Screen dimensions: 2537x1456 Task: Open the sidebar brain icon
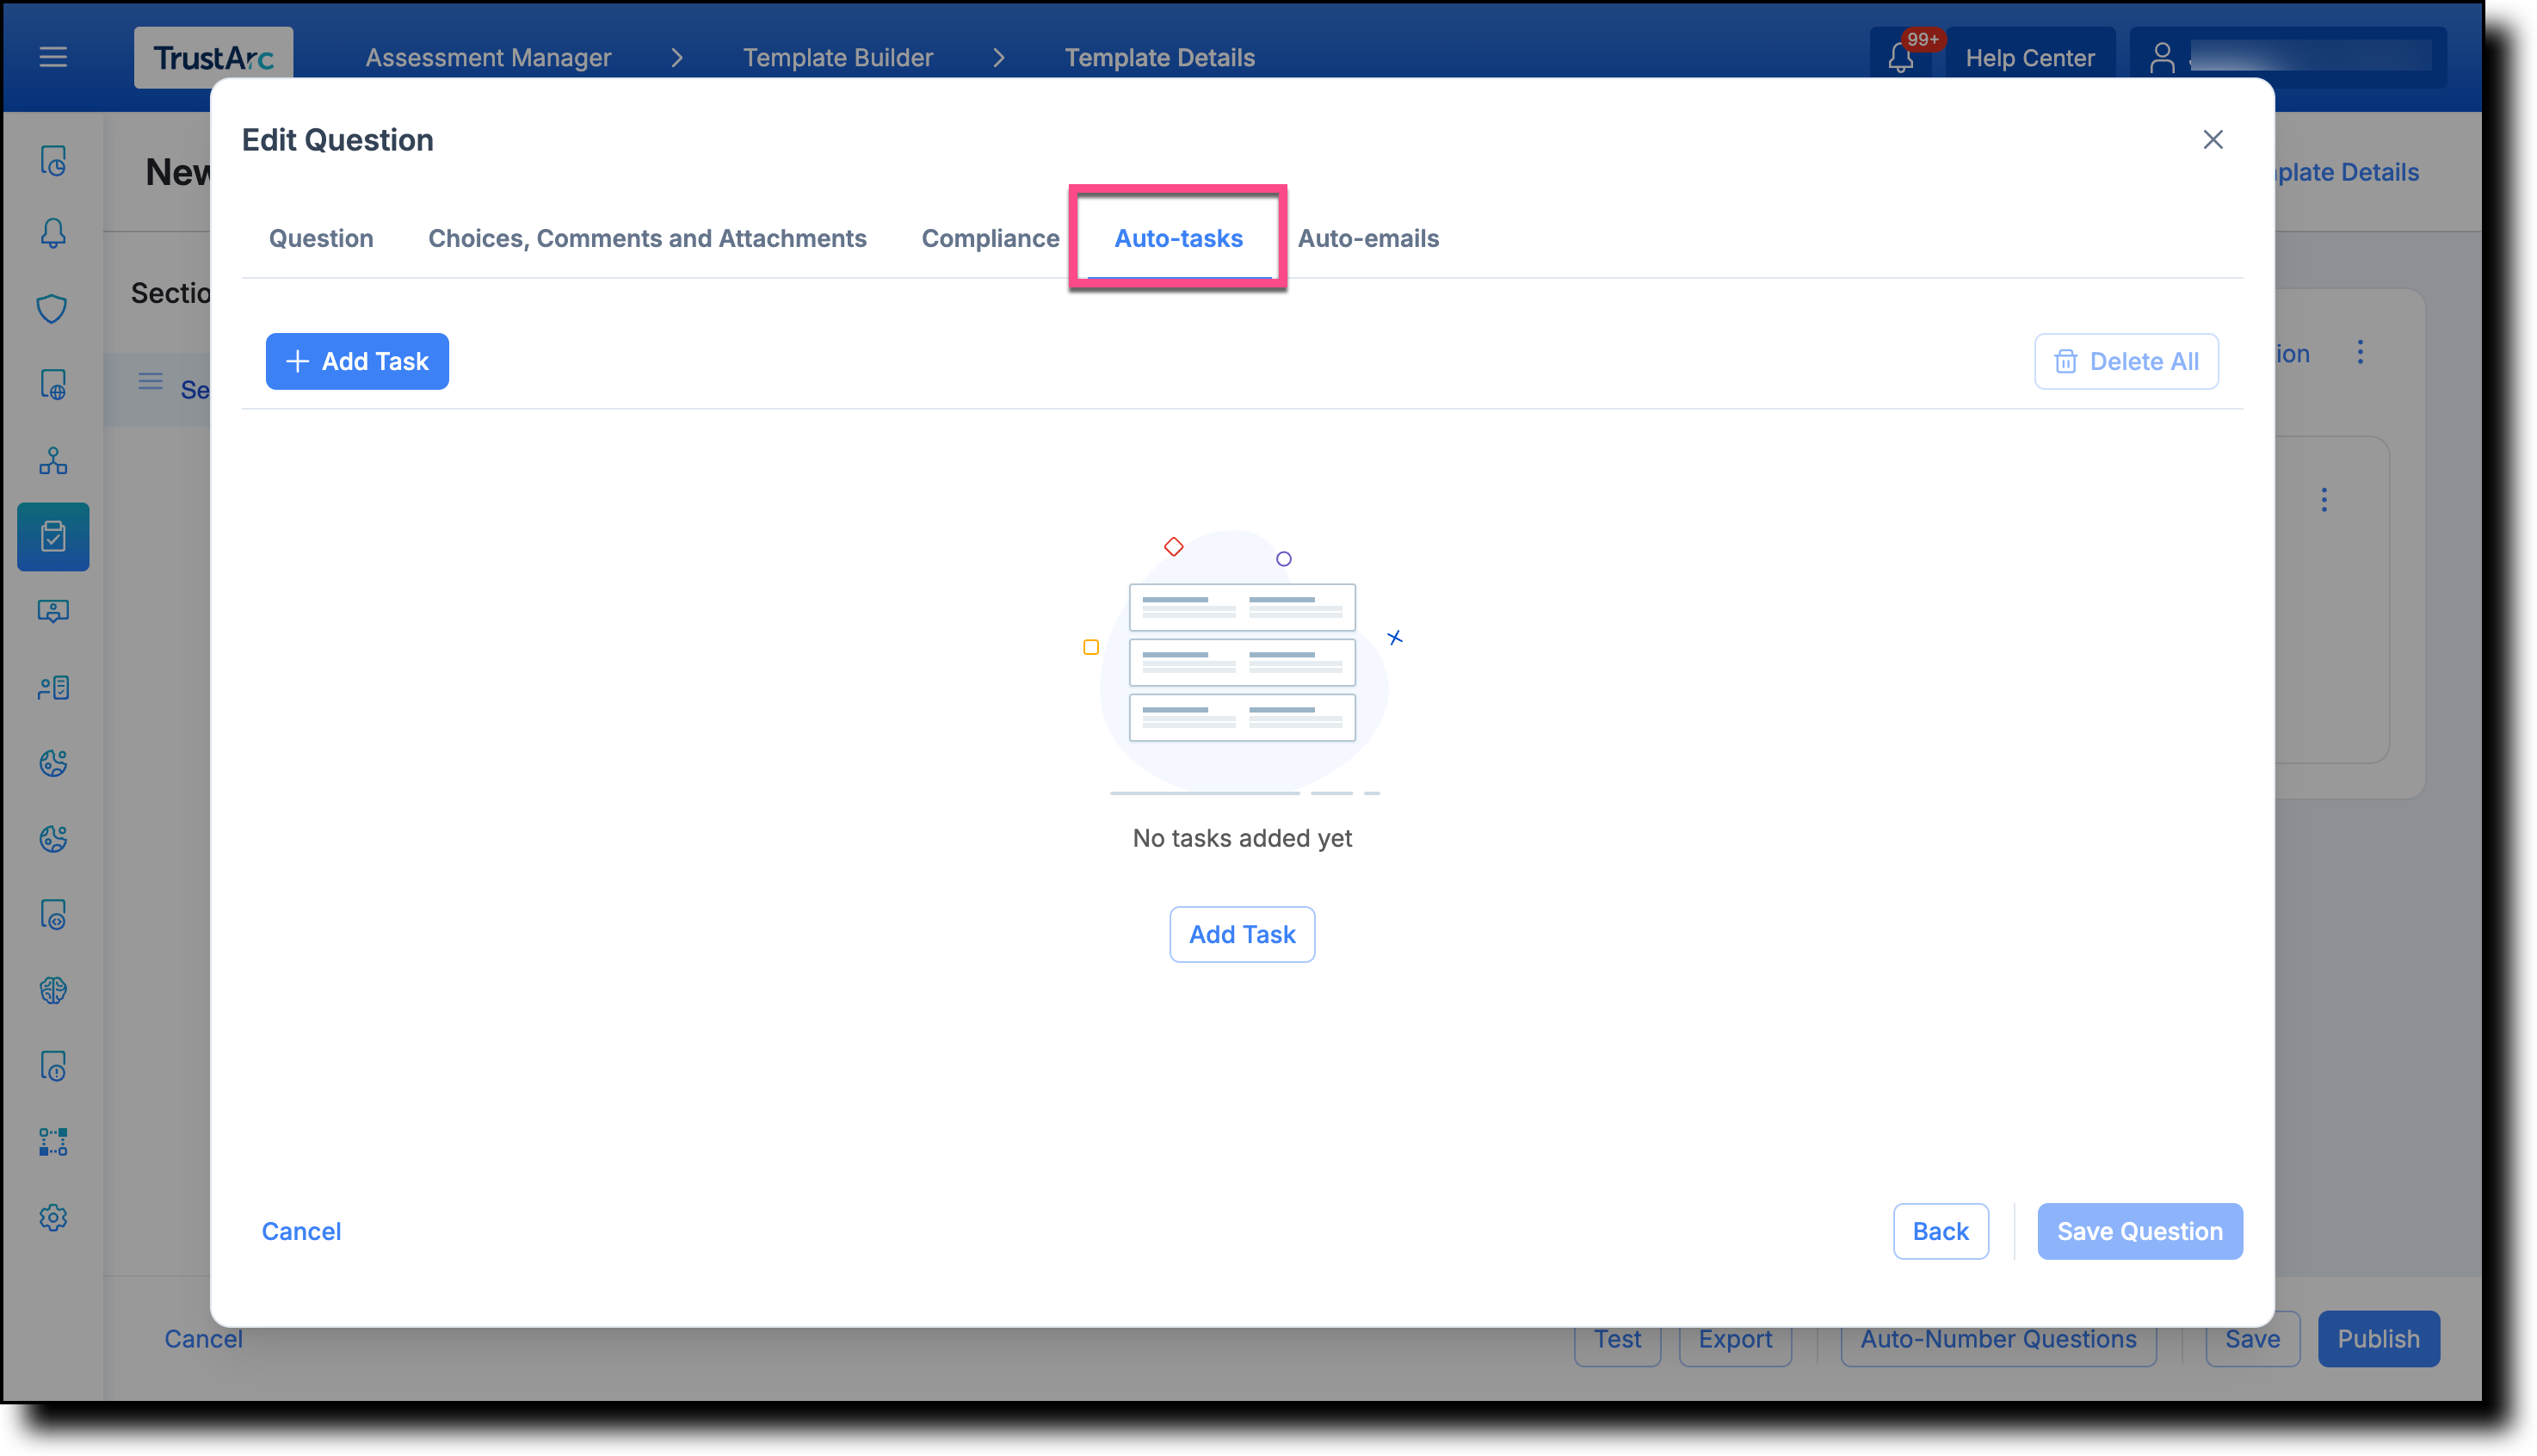53,990
